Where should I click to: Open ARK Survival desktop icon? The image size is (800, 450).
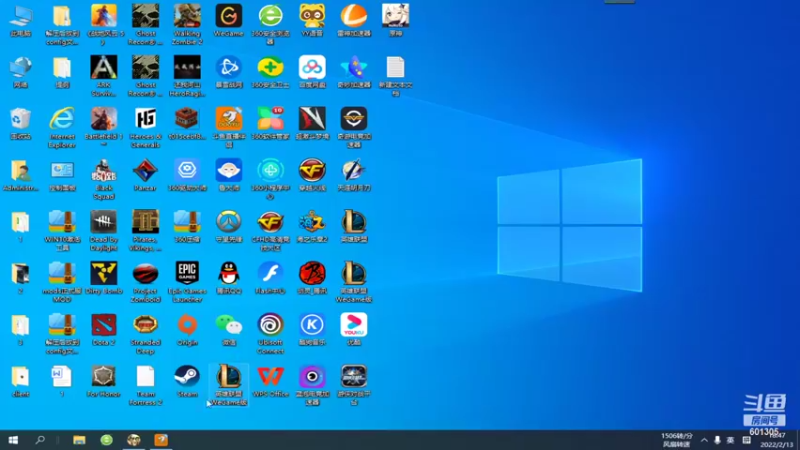104,76
